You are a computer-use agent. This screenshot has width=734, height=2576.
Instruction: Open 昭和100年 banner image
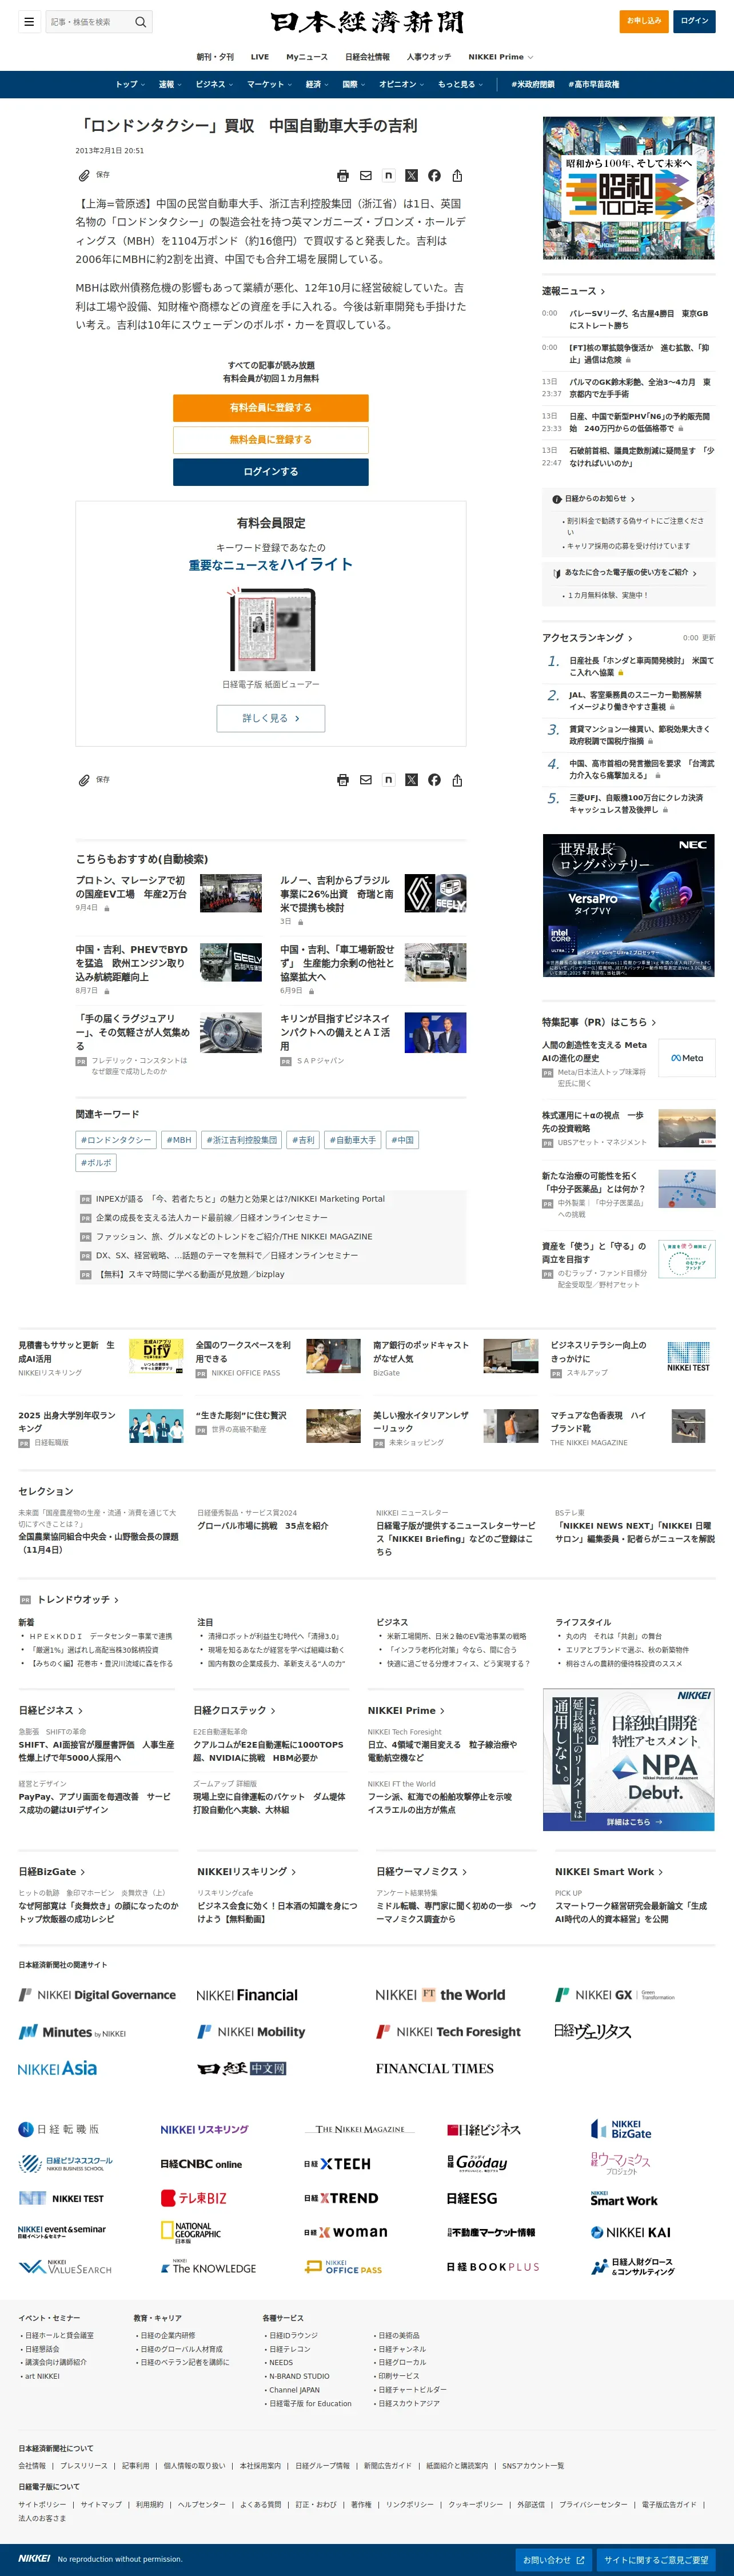(x=628, y=188)
